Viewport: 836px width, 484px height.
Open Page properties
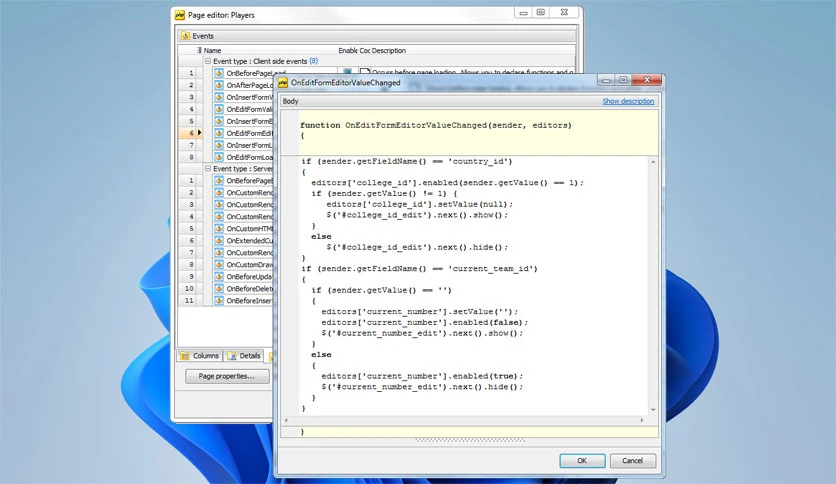click(x=227, y=376)
